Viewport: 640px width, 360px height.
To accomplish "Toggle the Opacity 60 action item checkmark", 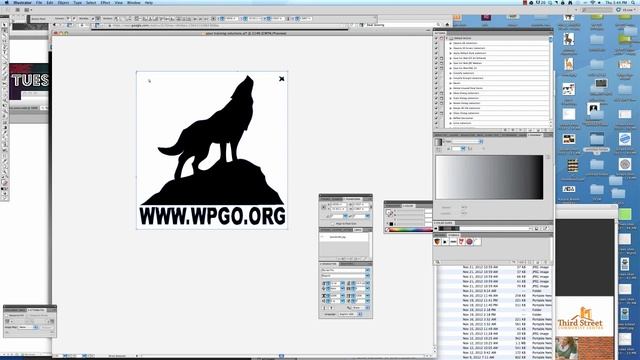I will pyautogui.click(x=436, y=43).
